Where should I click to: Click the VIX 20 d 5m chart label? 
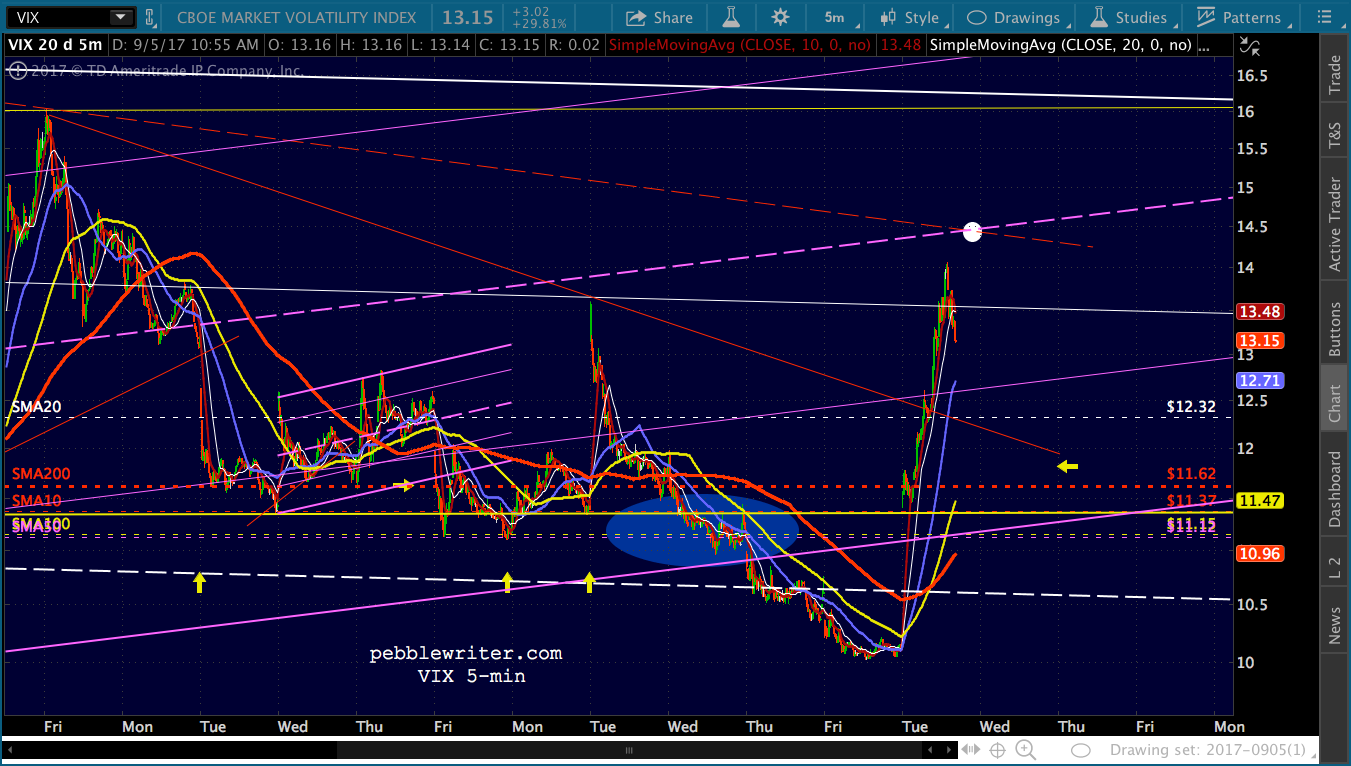coord(54,45)
